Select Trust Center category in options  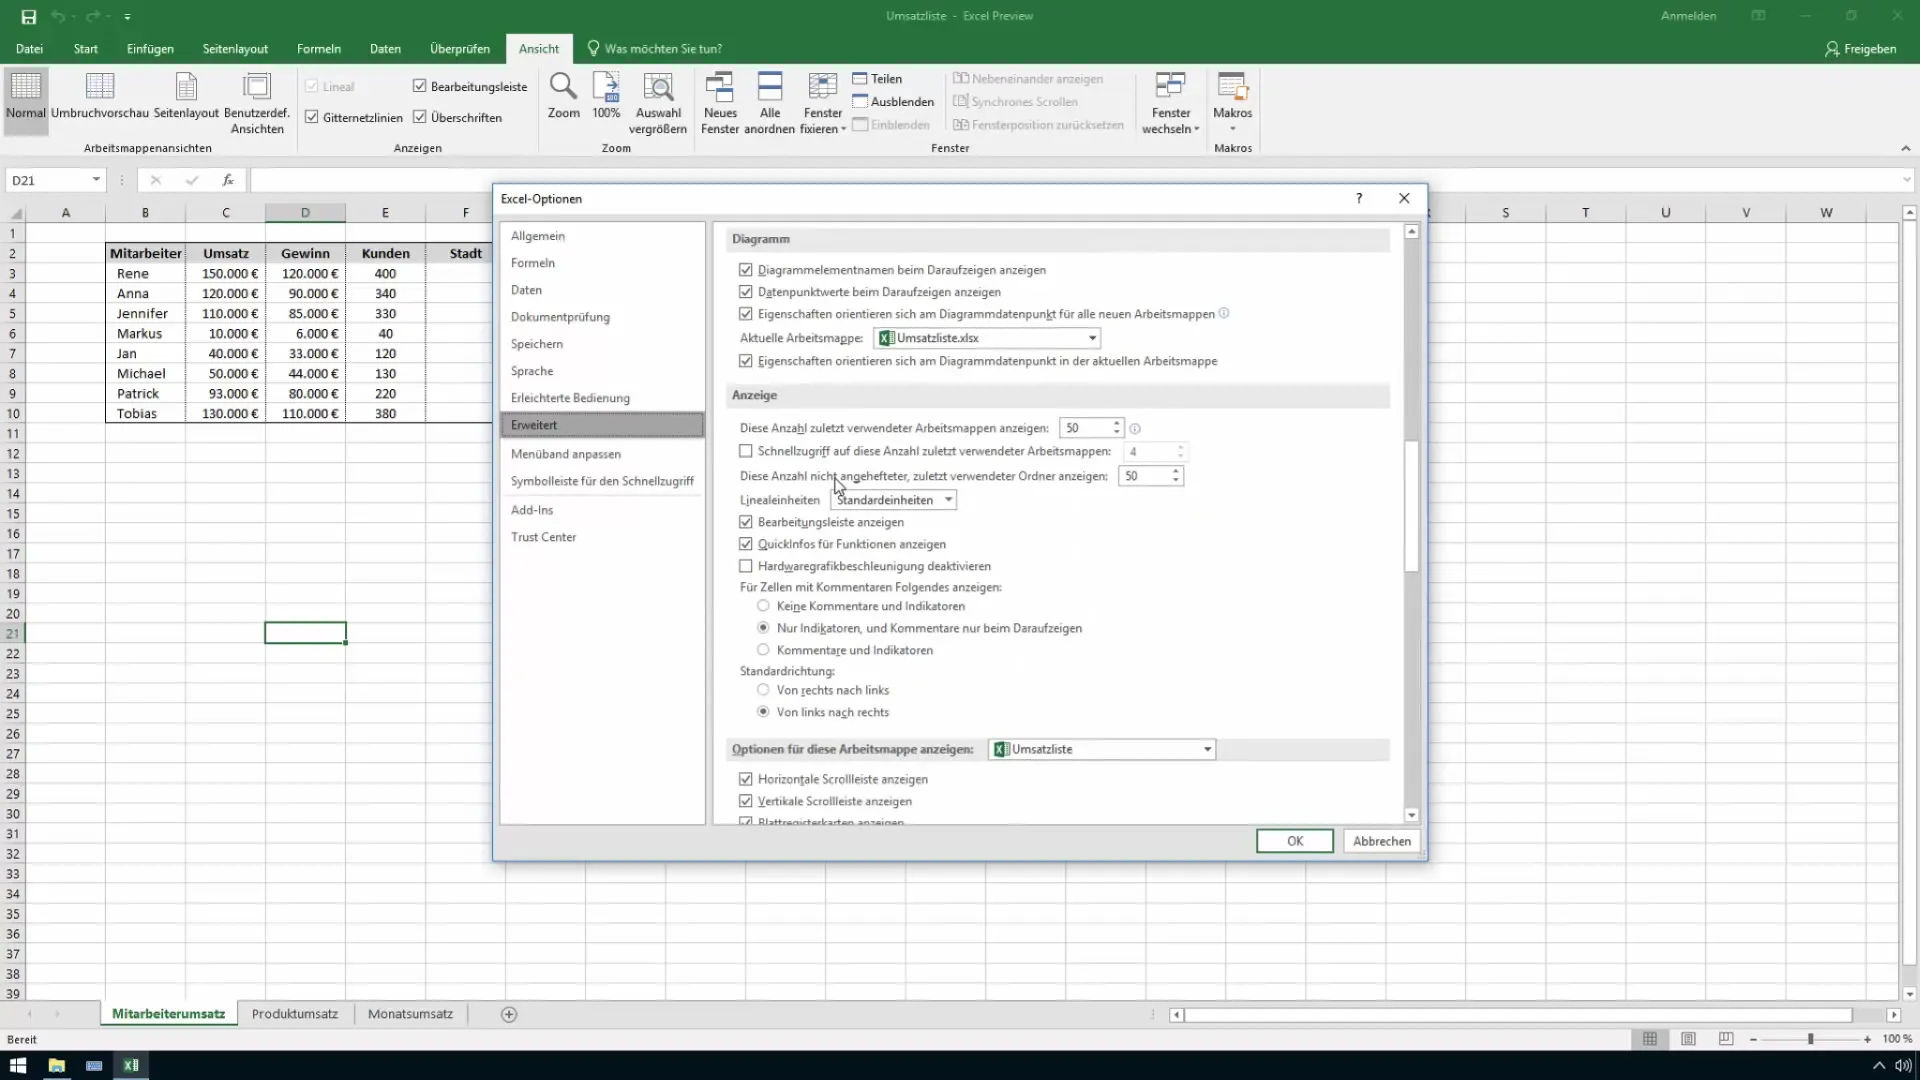(602, 537)
